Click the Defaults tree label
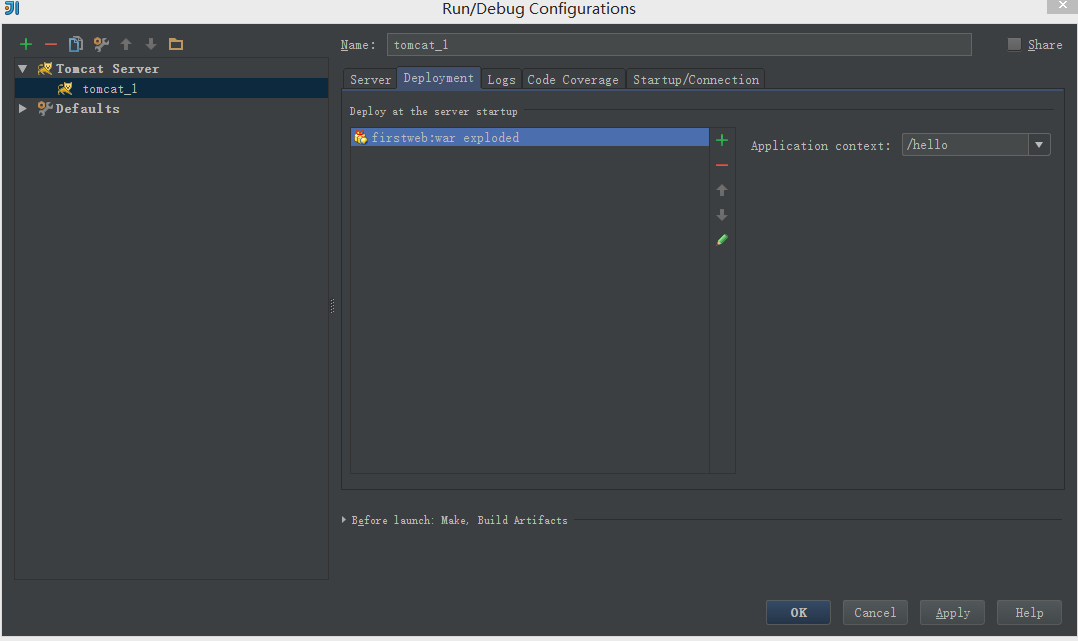The image size is (1078, 641). (87, 109)
